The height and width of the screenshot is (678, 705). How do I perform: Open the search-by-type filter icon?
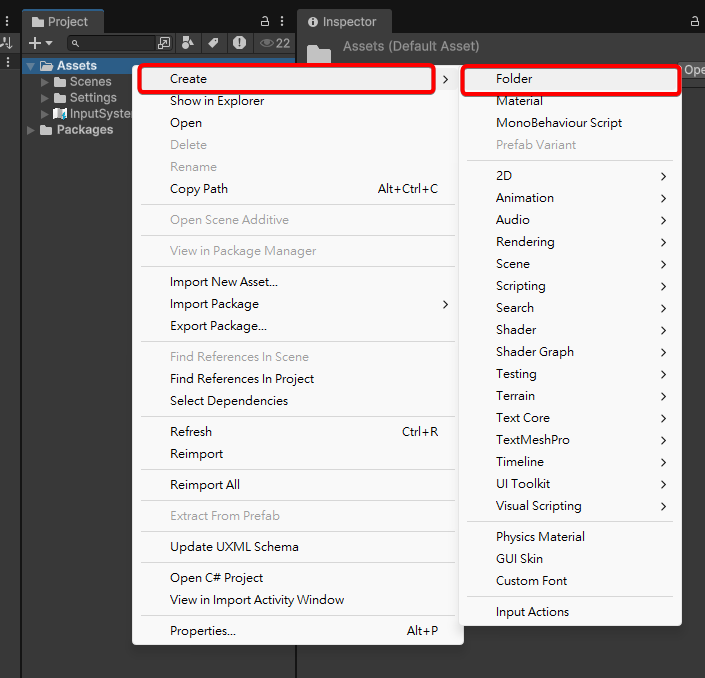tap(188, 43)
